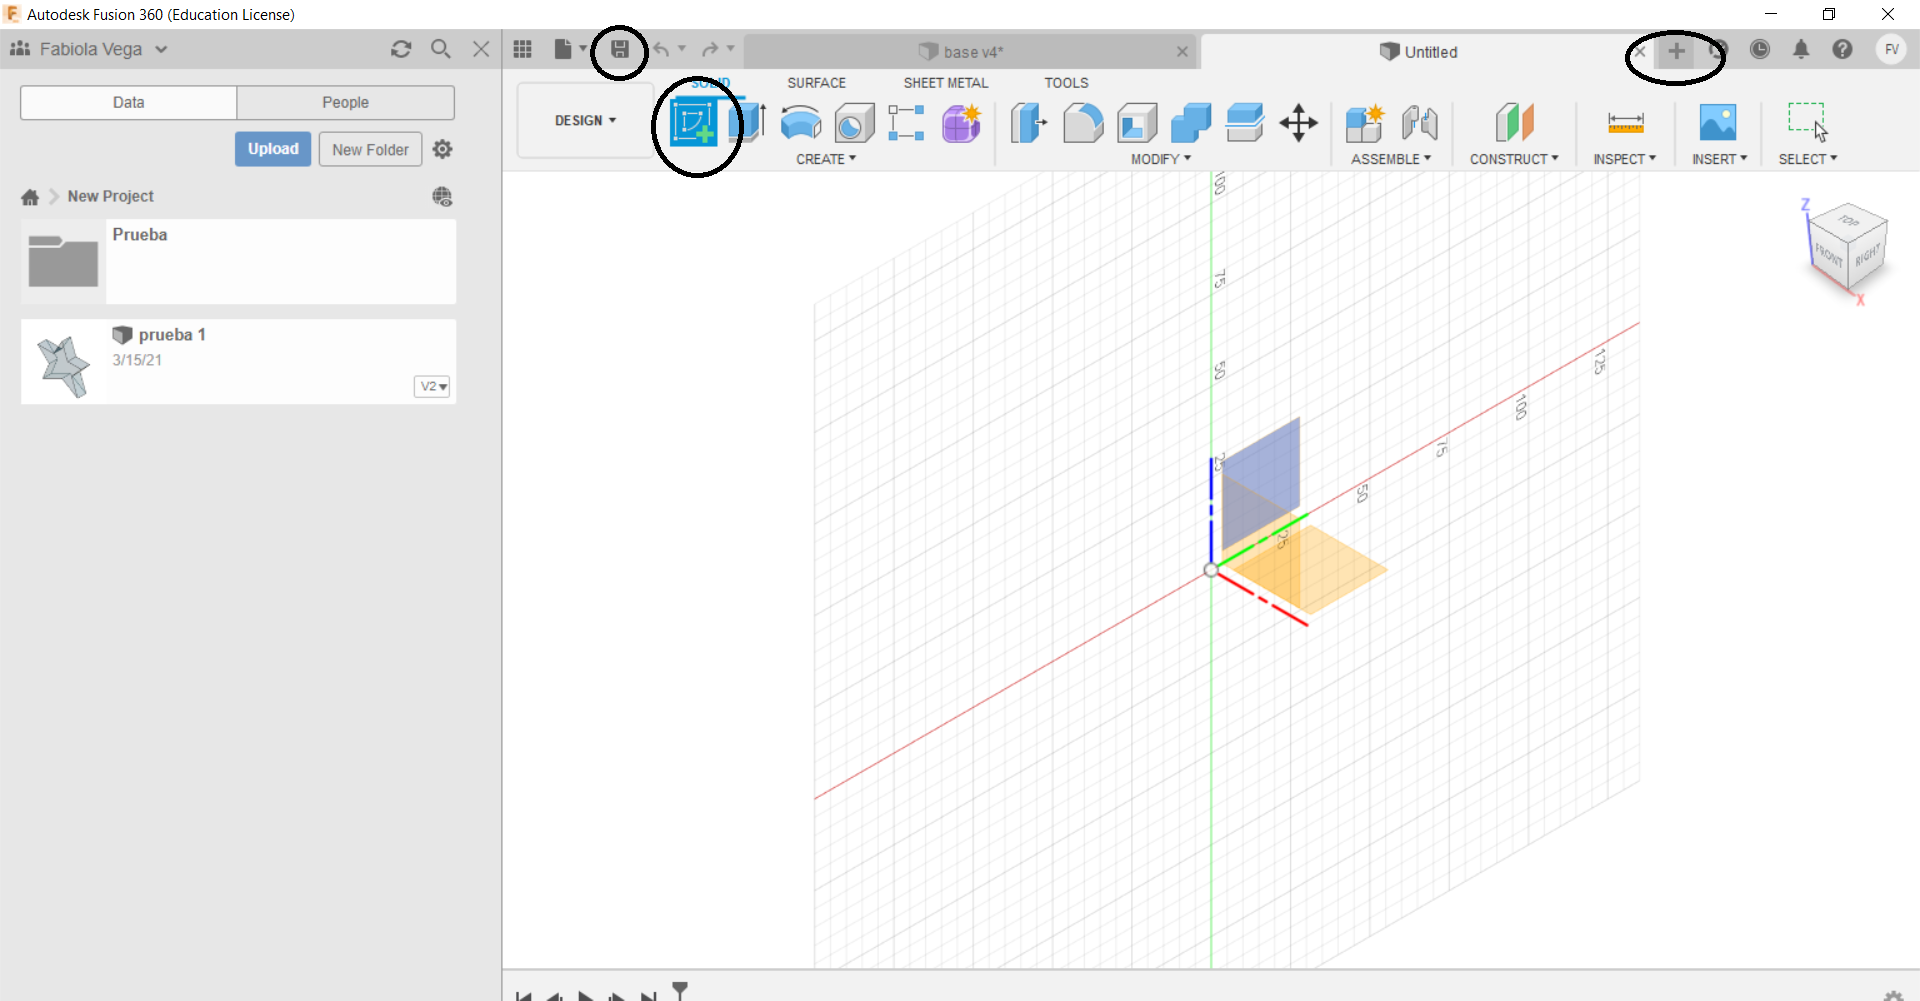
Task: Insert a canvas using the Insert icon
Action: pos(1719,123)
